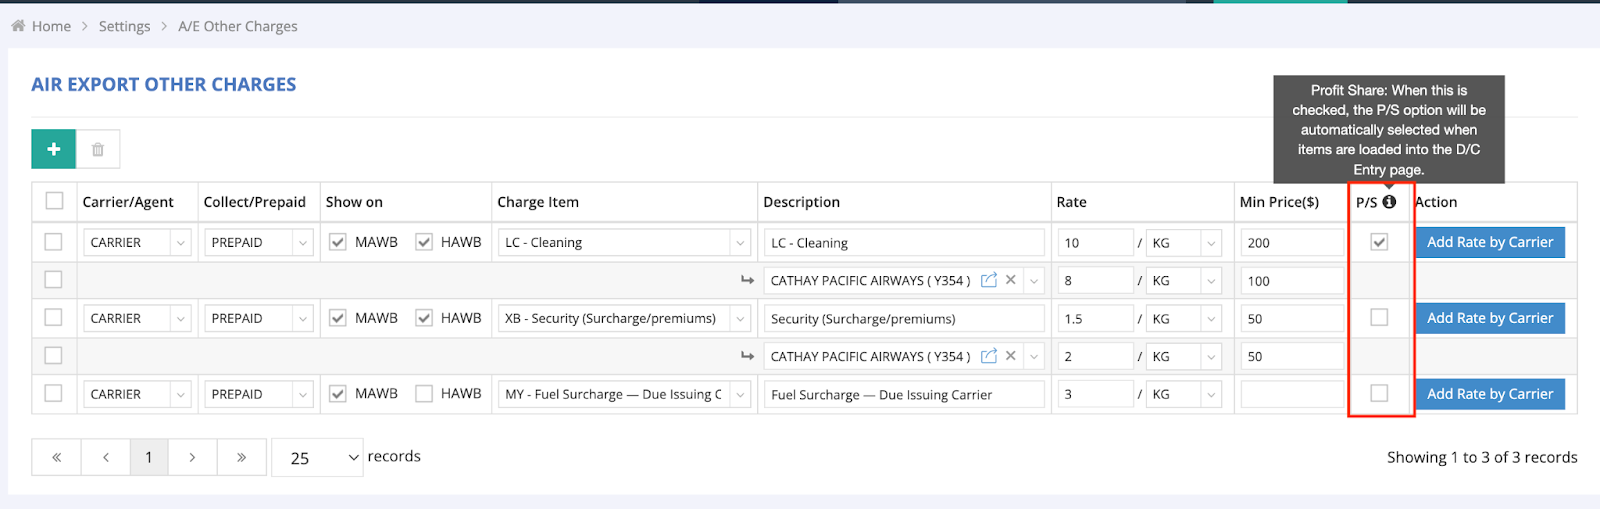
Task: Click the trash delete icon
Action: pyautogui.click(x=98, y=149)
